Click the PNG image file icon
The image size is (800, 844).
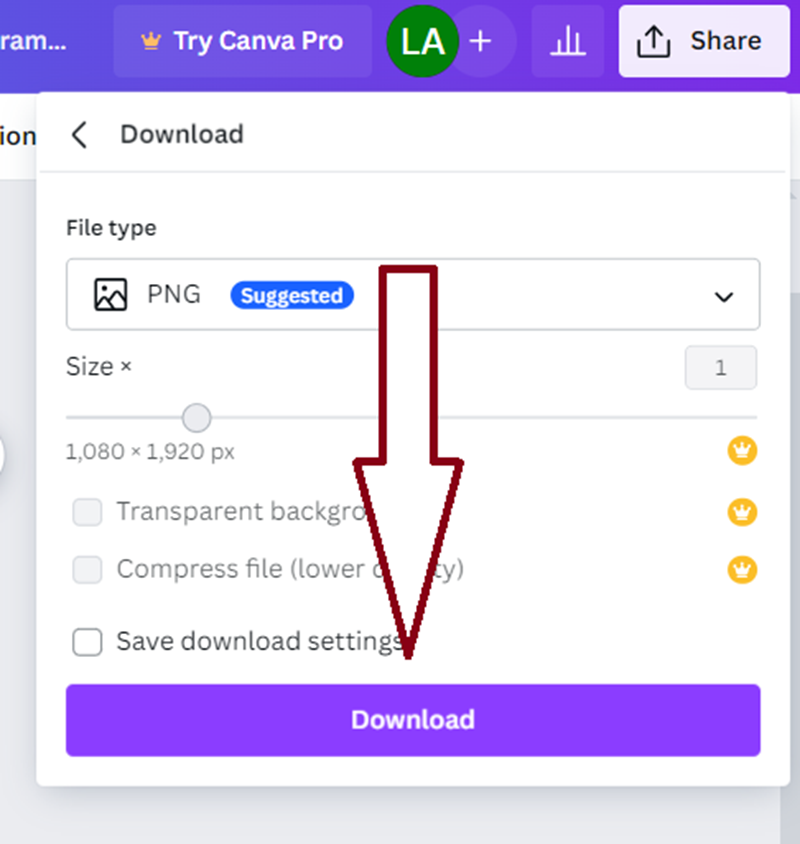pyautogui.click(x=110, y=295)
